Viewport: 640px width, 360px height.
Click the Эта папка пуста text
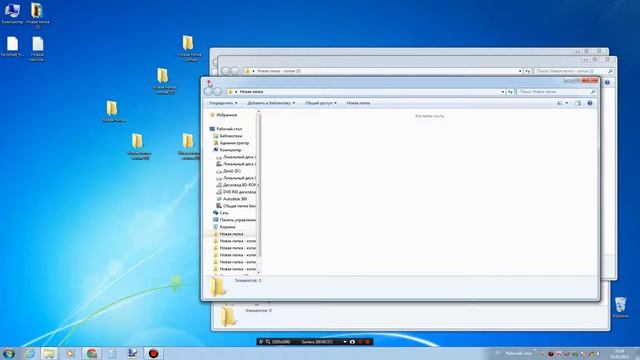point(429,116)
